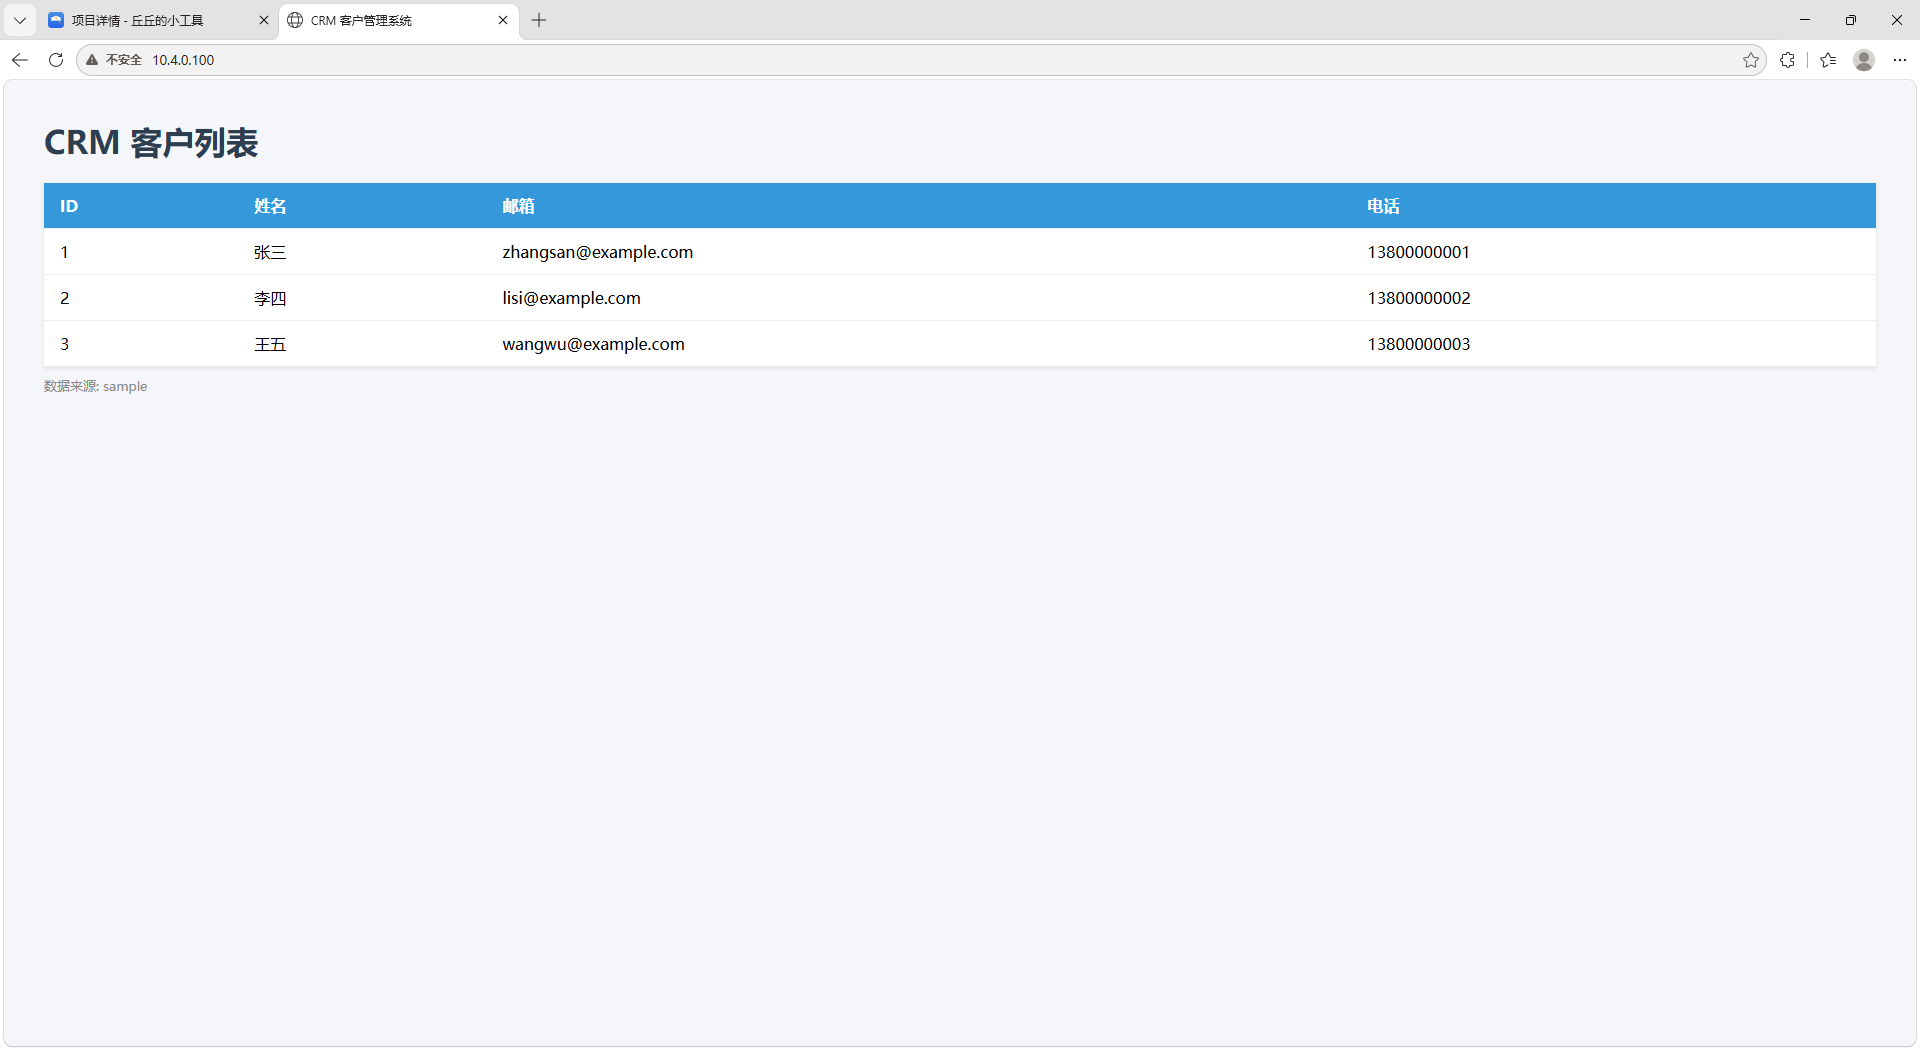Select the name cell 李四
1920x1050 pixels.
click(270, 298)
